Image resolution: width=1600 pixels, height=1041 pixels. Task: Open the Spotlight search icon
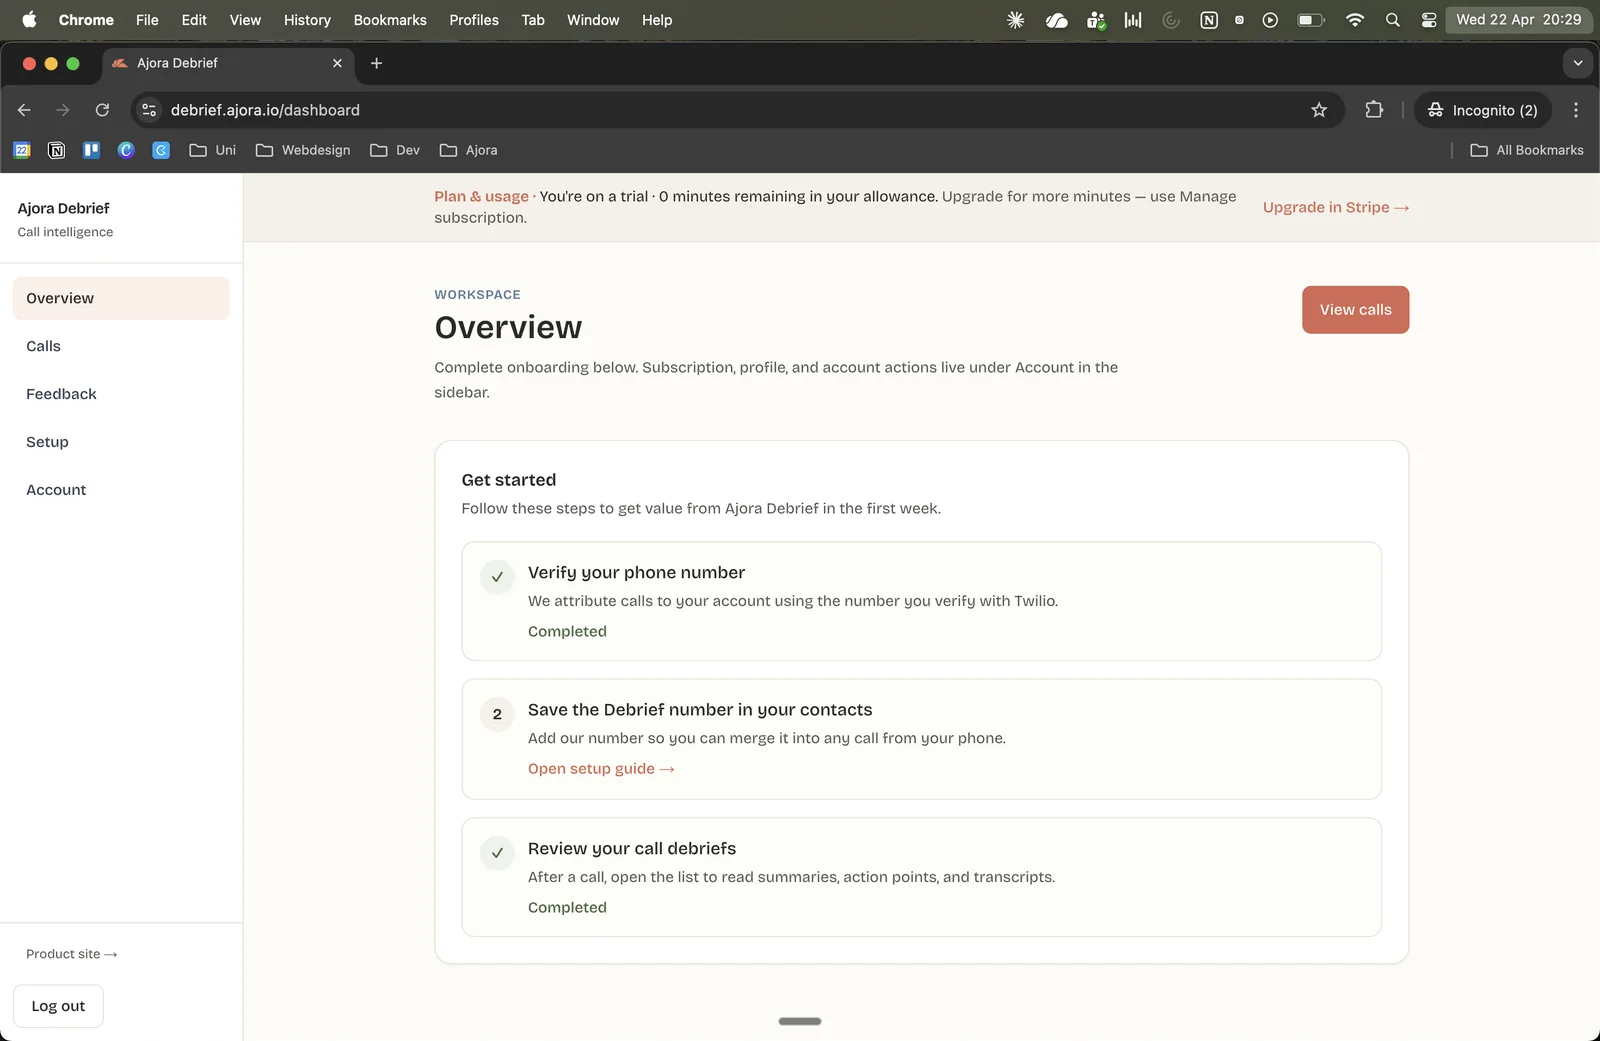point(1392,20)
